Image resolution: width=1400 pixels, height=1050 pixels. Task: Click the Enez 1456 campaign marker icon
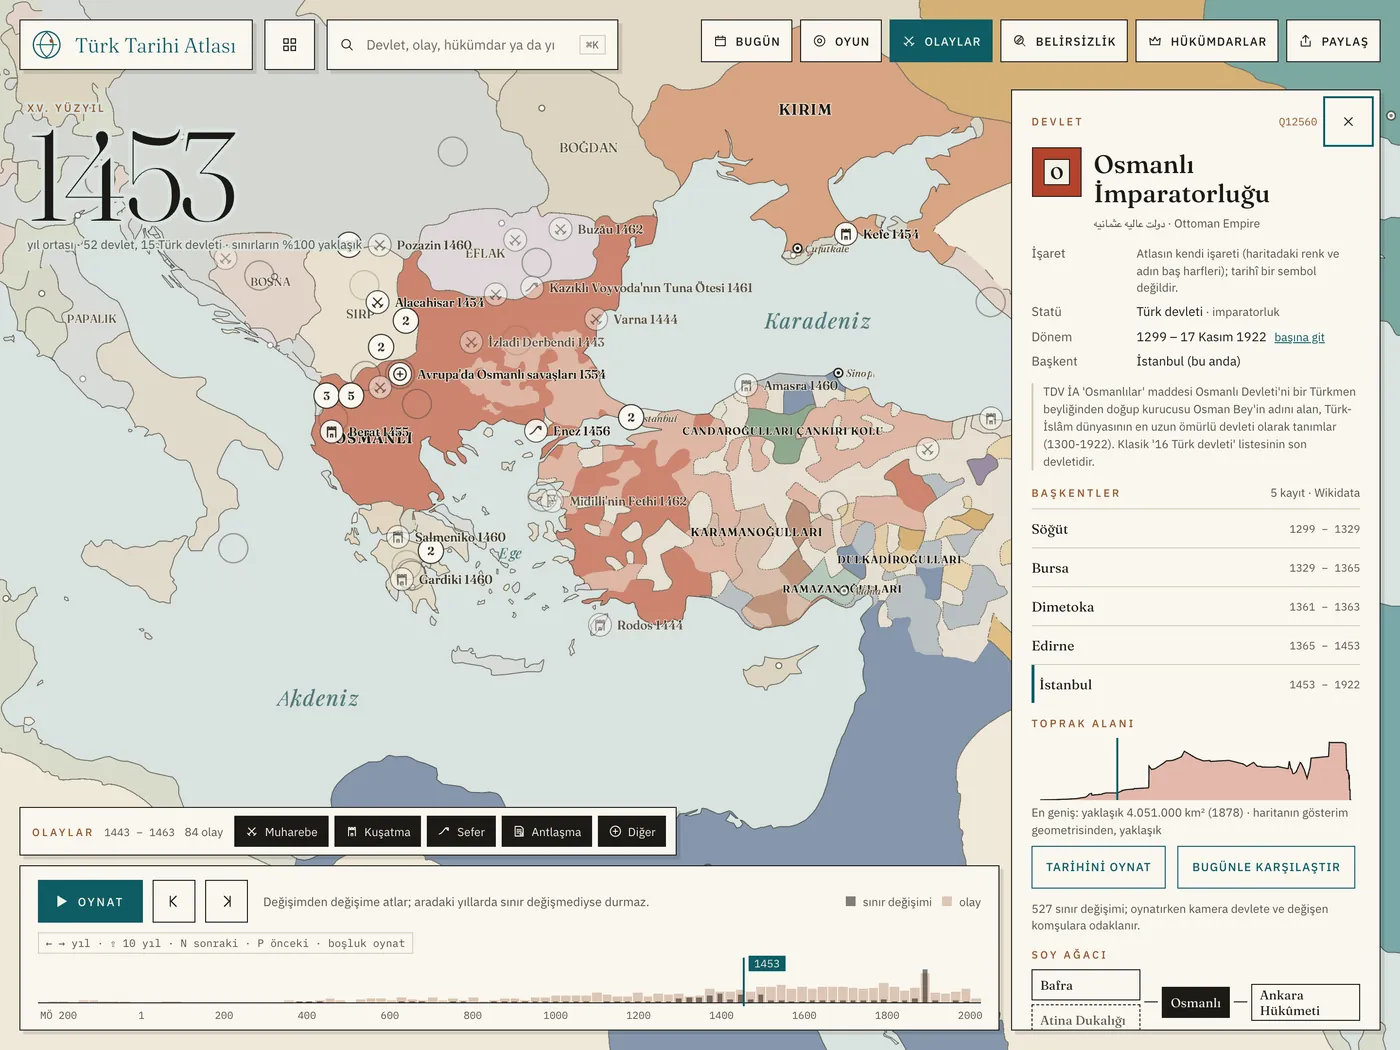(536, 431)
